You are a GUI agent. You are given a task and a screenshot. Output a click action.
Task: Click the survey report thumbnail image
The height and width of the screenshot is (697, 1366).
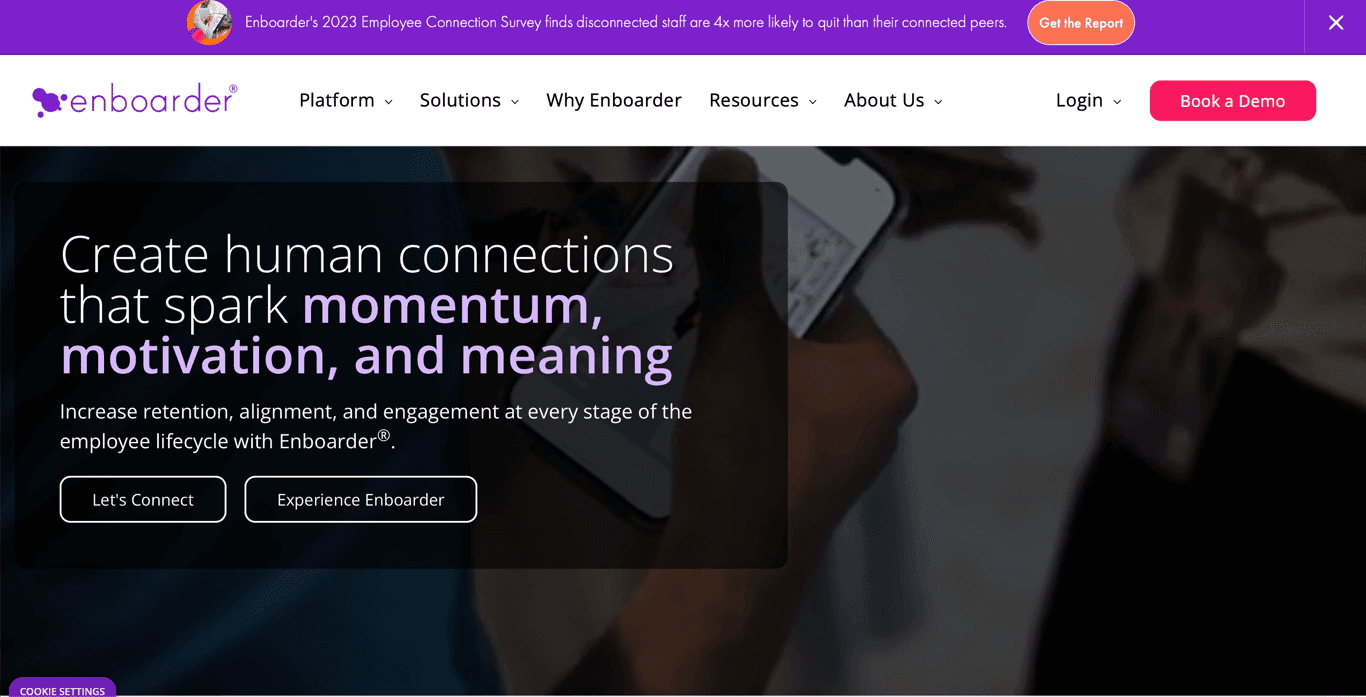(x=209, y=23)
